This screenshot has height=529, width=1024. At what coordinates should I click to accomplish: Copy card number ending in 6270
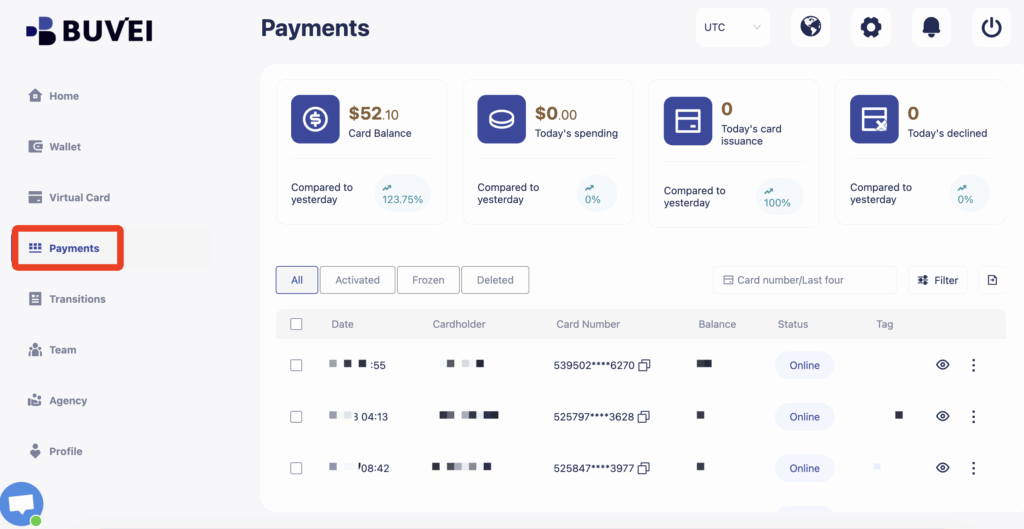coord(645,365)
